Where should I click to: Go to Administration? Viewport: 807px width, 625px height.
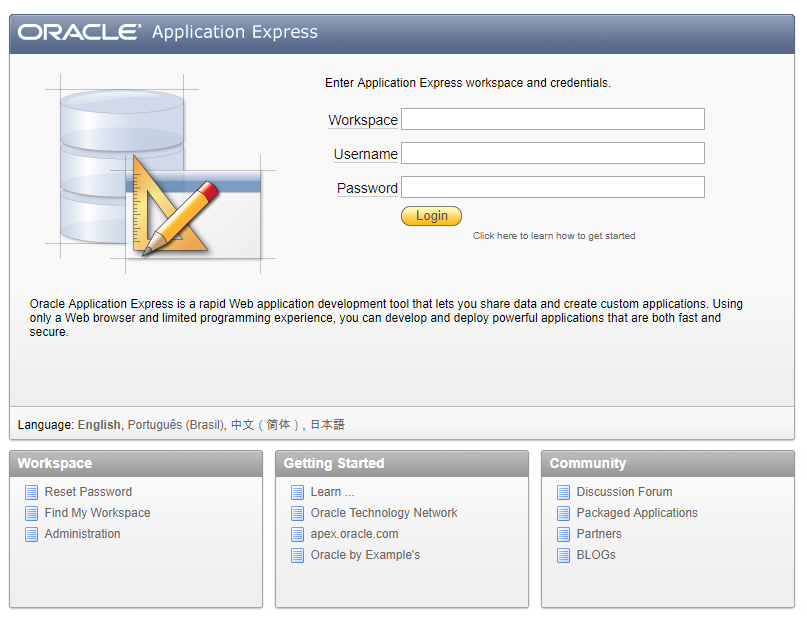point(82,534)
